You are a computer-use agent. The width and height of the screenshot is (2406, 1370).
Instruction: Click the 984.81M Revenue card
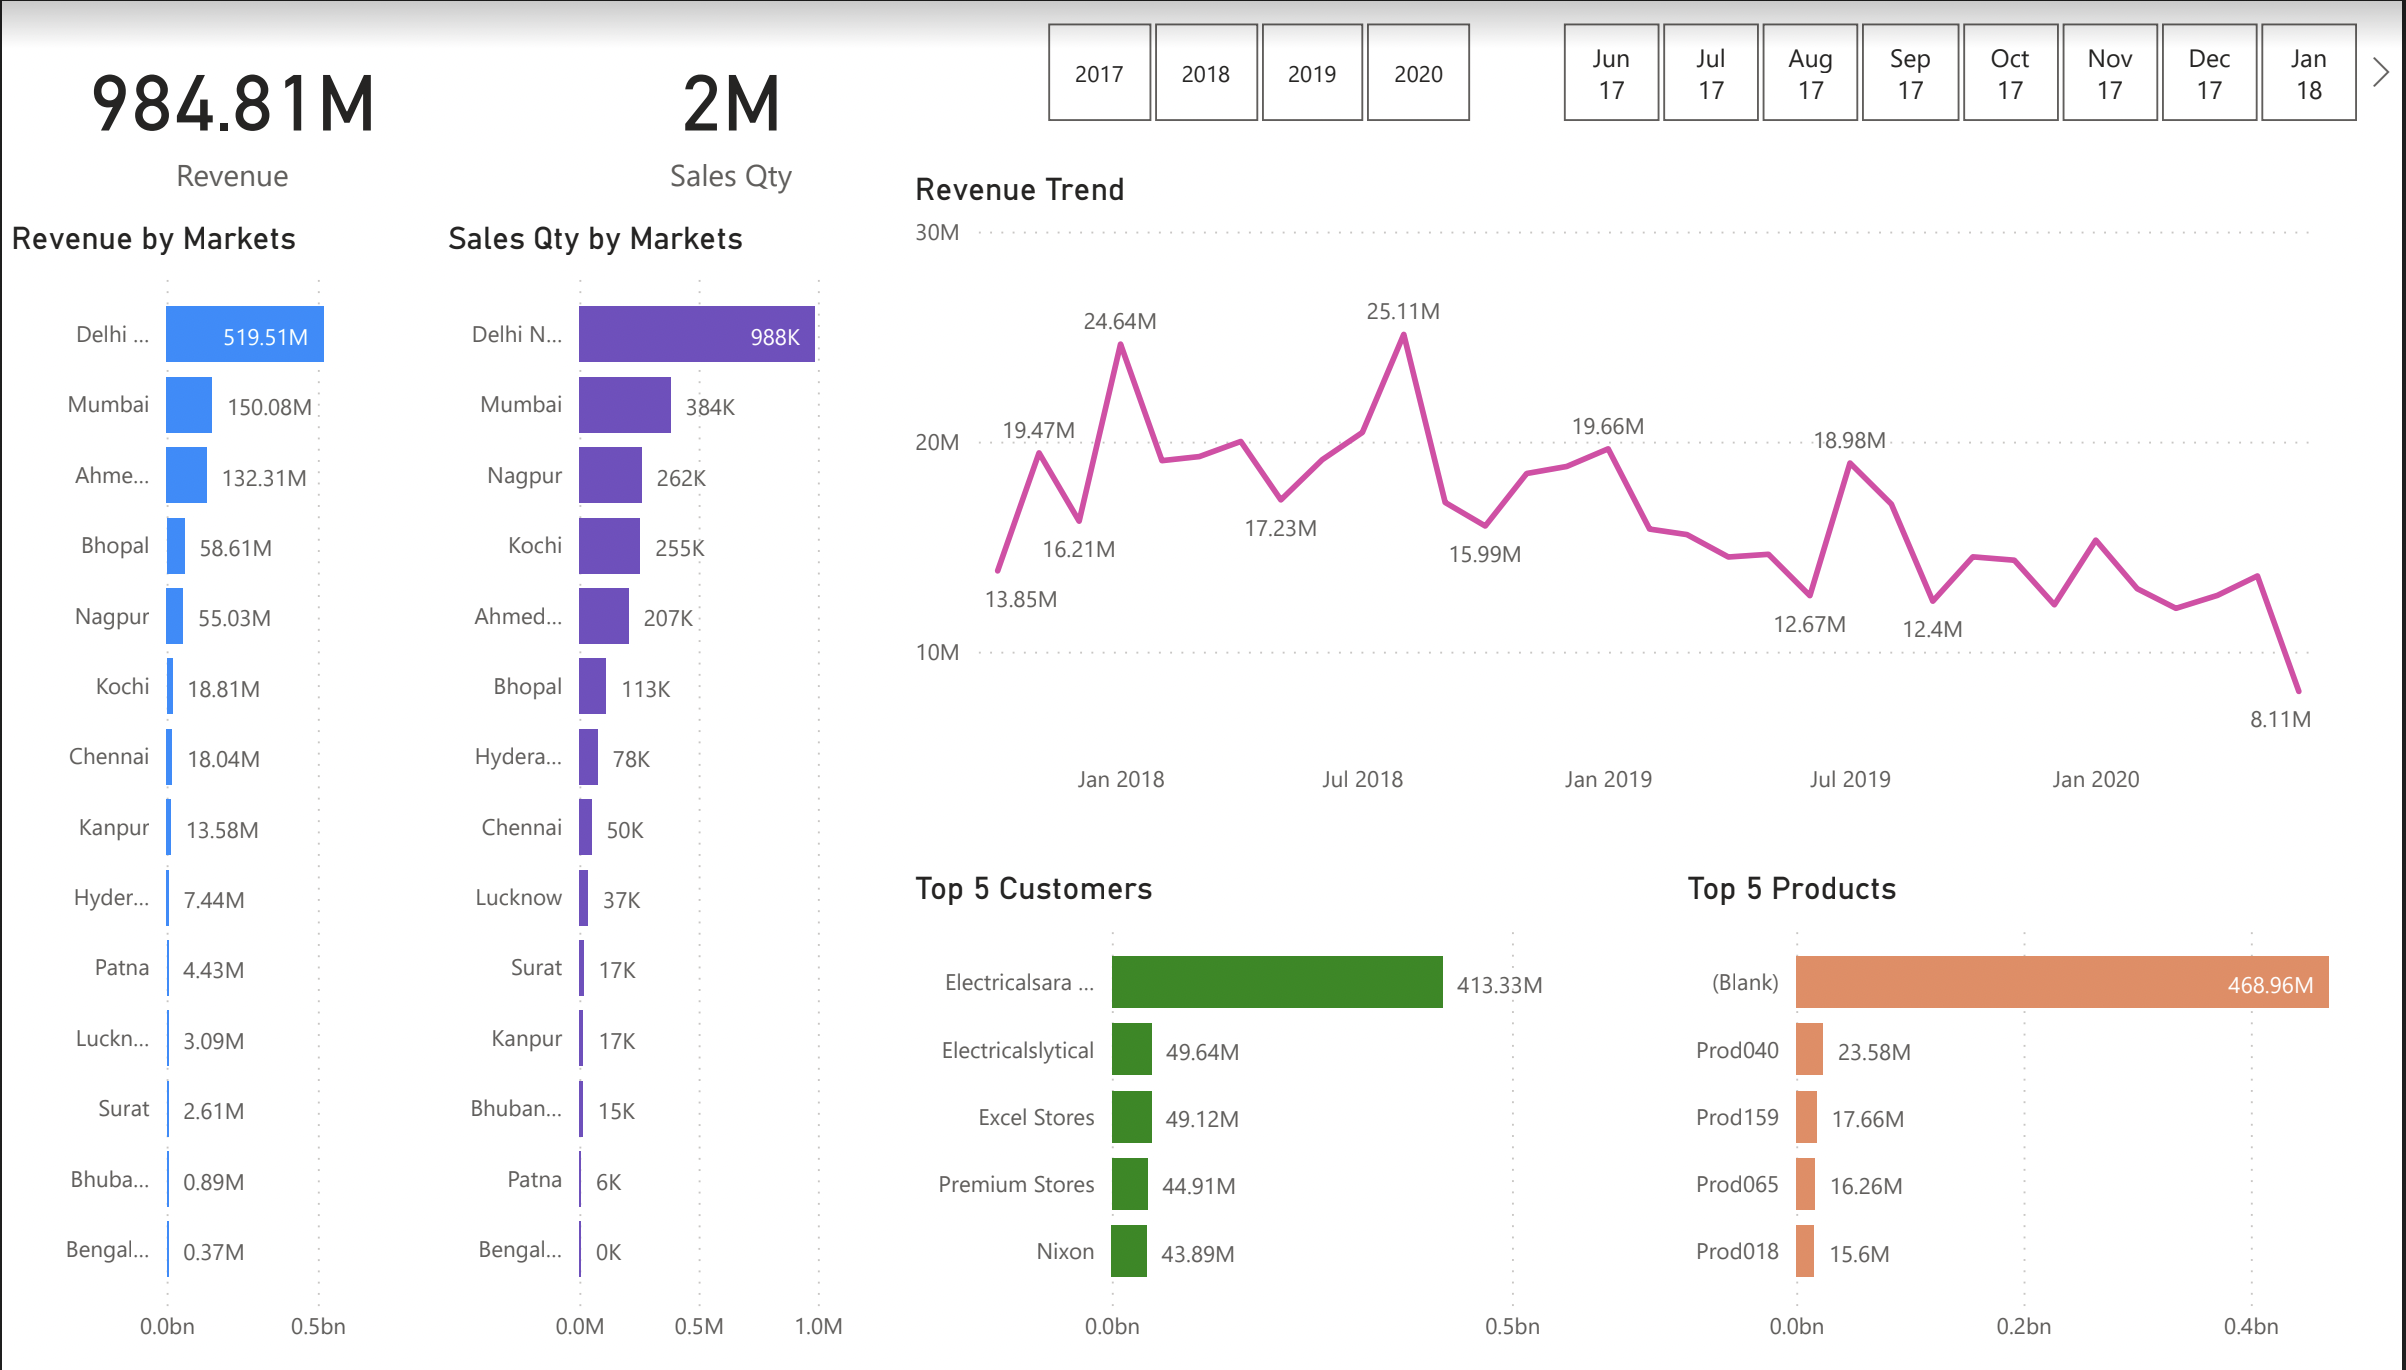pyautogui.click(x=233, y=129)
